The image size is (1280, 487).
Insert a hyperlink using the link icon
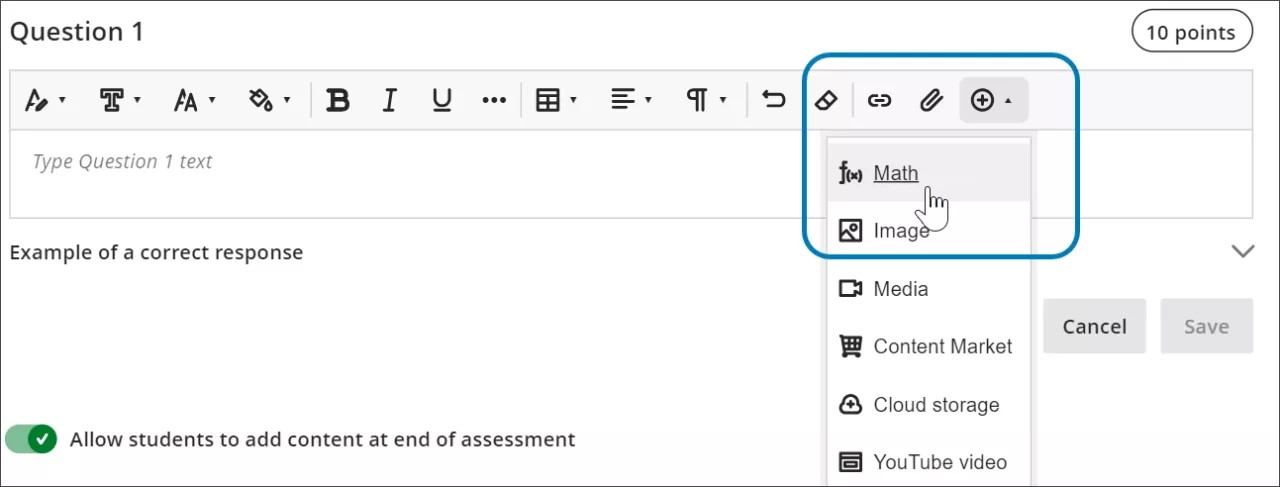click(879, 100)
